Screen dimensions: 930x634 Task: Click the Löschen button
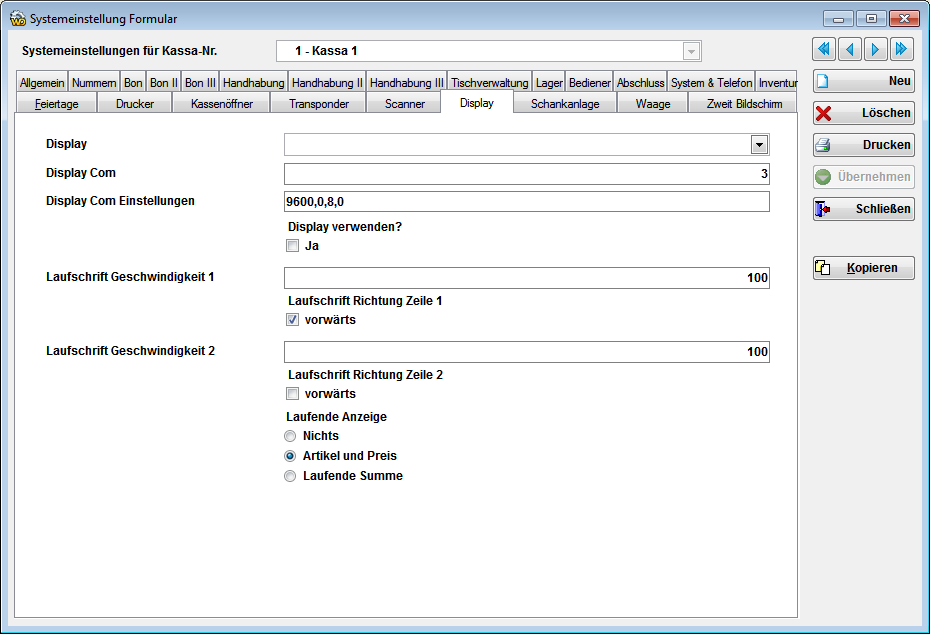tap(864, 113)
